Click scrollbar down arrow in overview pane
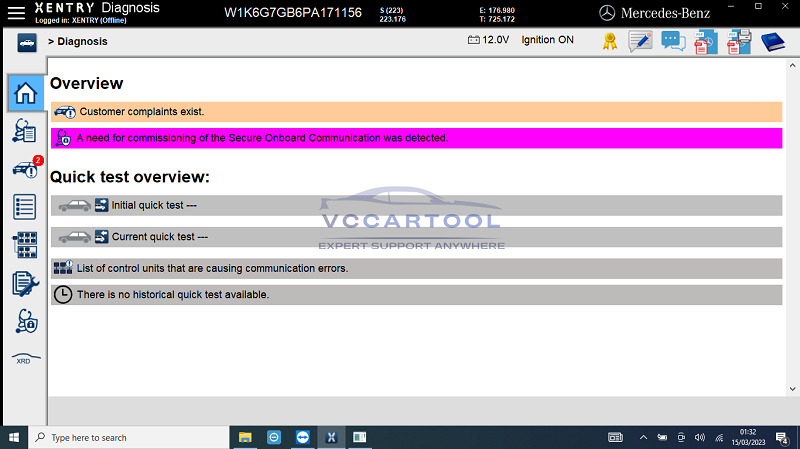This screenshot has width=800, height=449. pyautogui.click(x=792, y=389)
